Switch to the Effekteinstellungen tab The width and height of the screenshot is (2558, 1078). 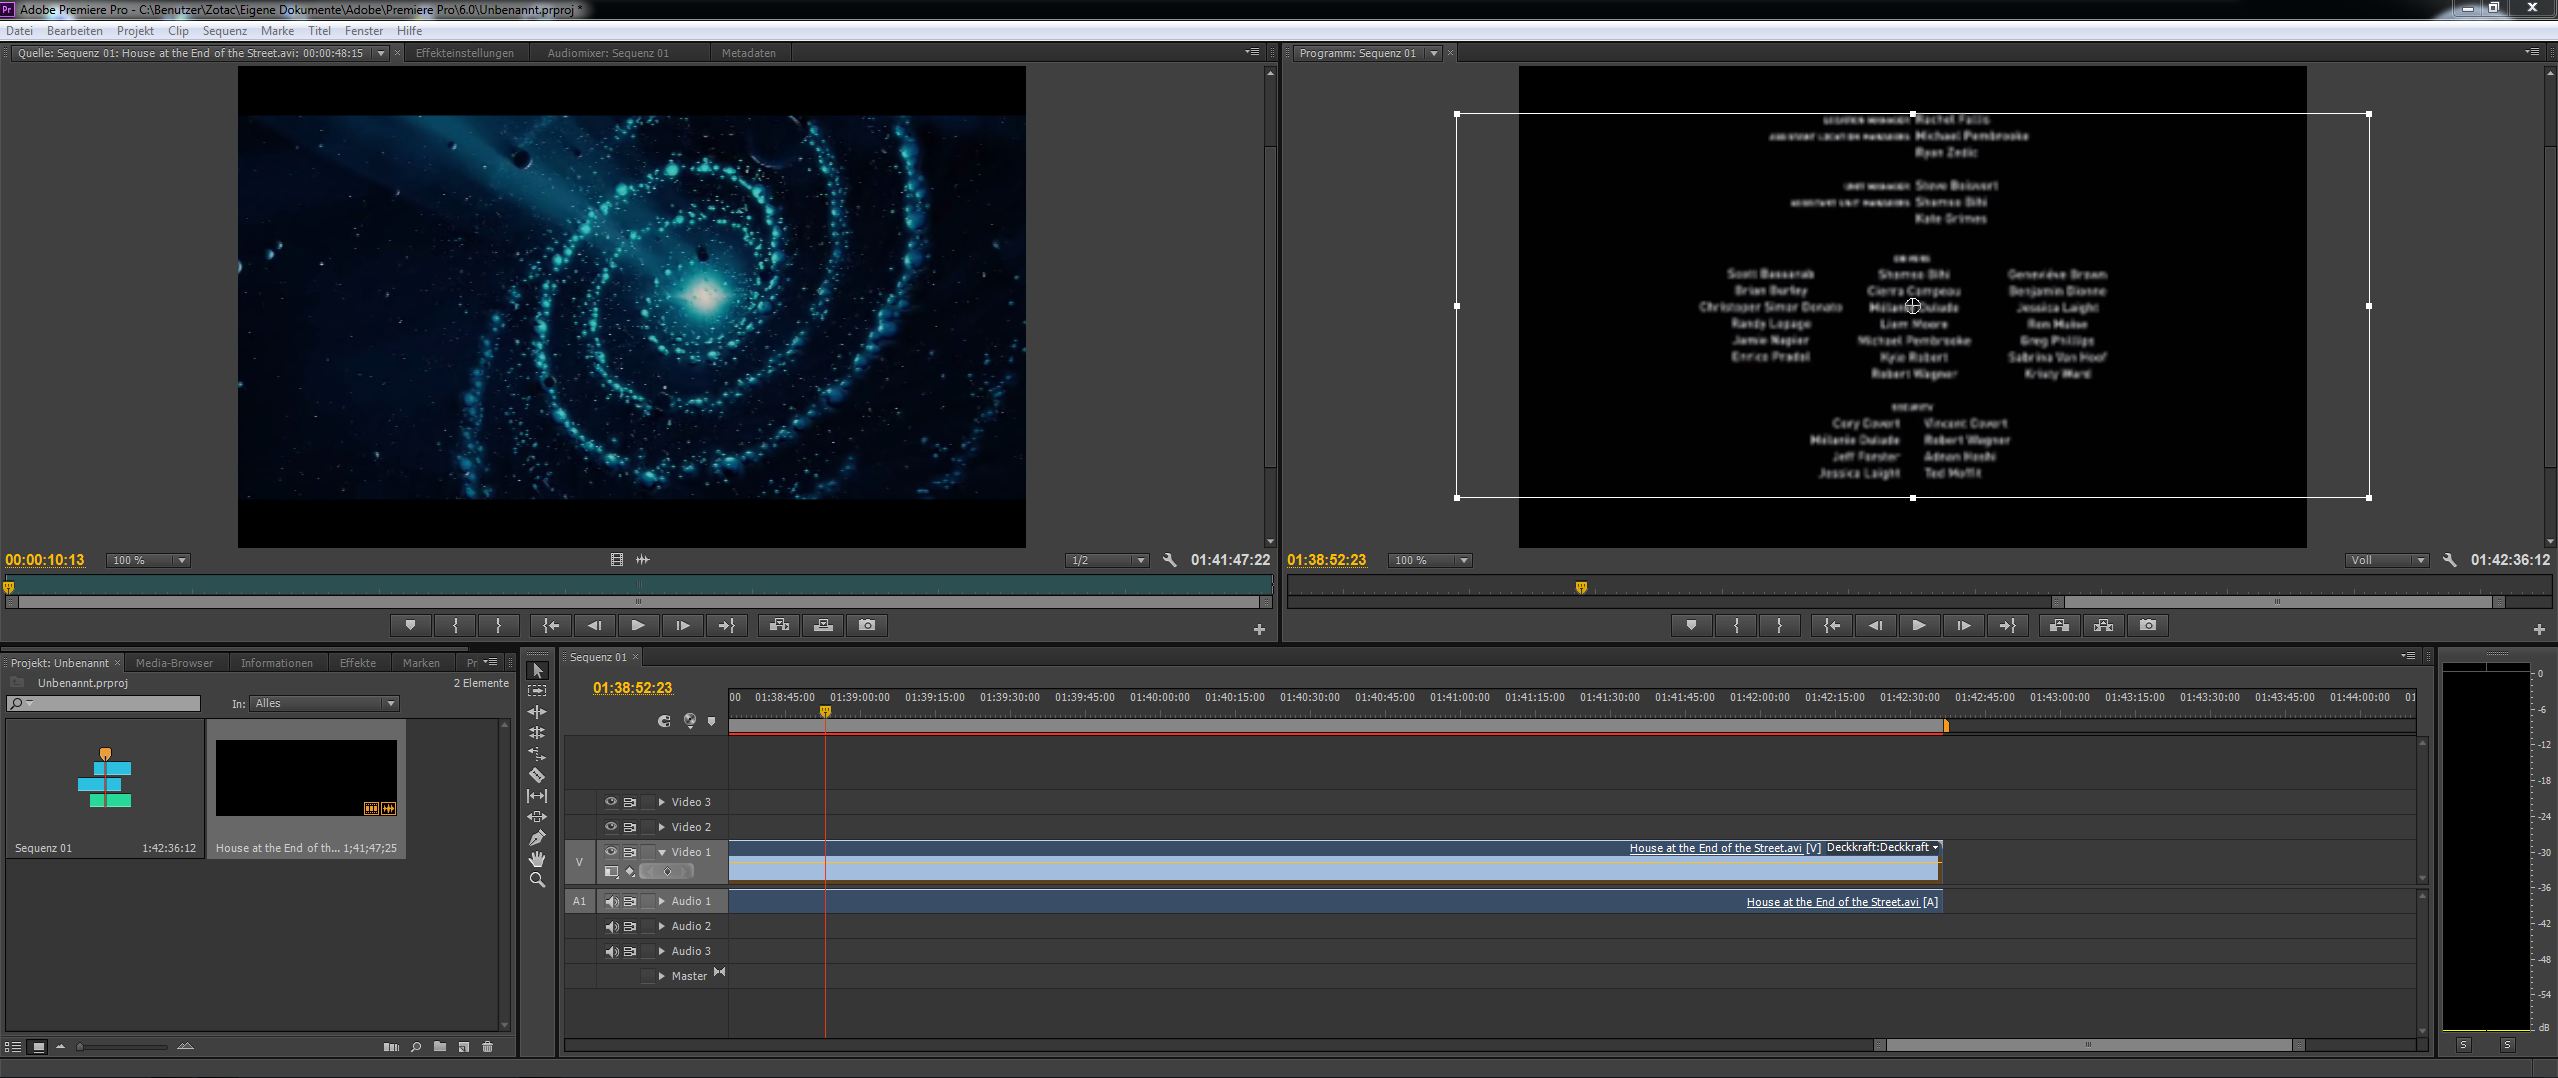[x=464, y=53]
